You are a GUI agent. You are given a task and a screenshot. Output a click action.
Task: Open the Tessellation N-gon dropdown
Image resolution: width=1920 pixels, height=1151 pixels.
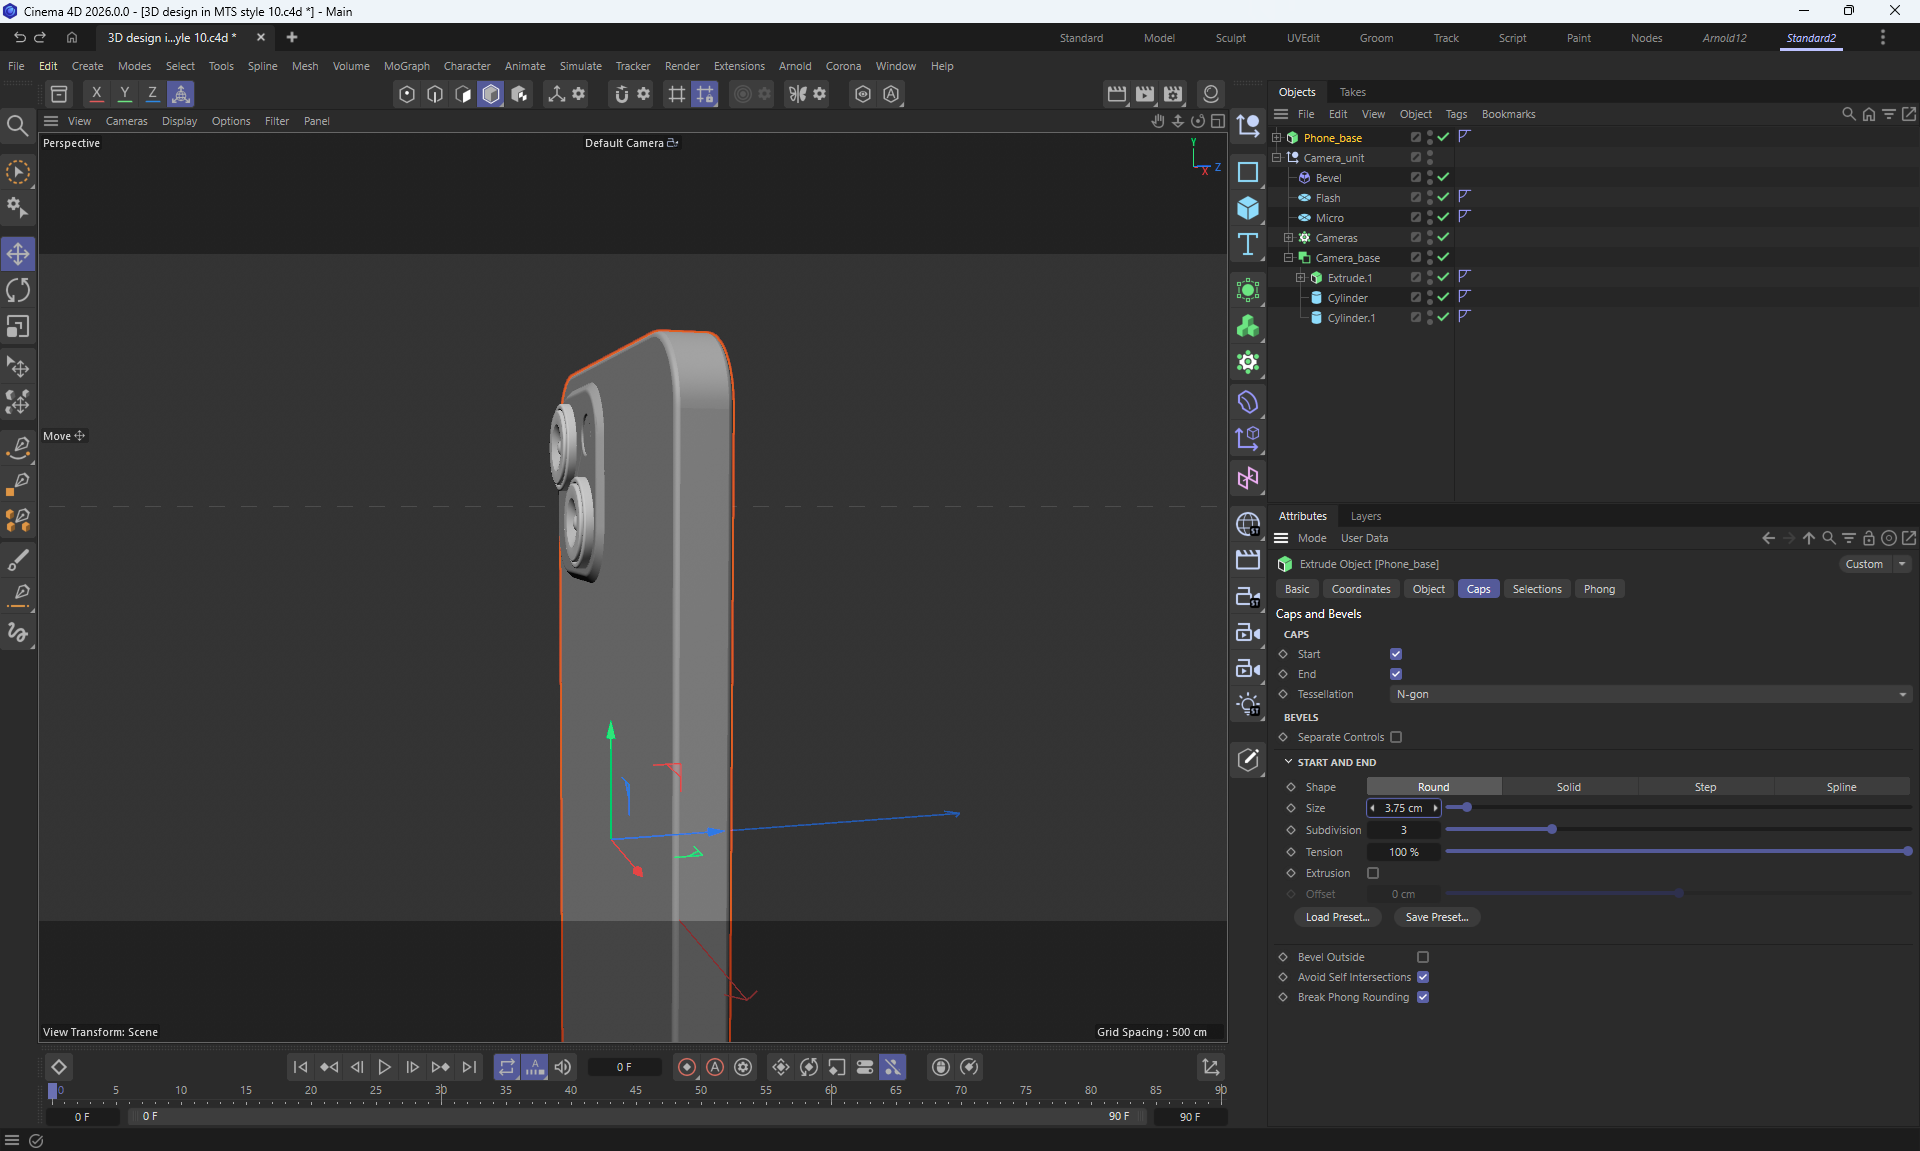(x=1650, y=694)
